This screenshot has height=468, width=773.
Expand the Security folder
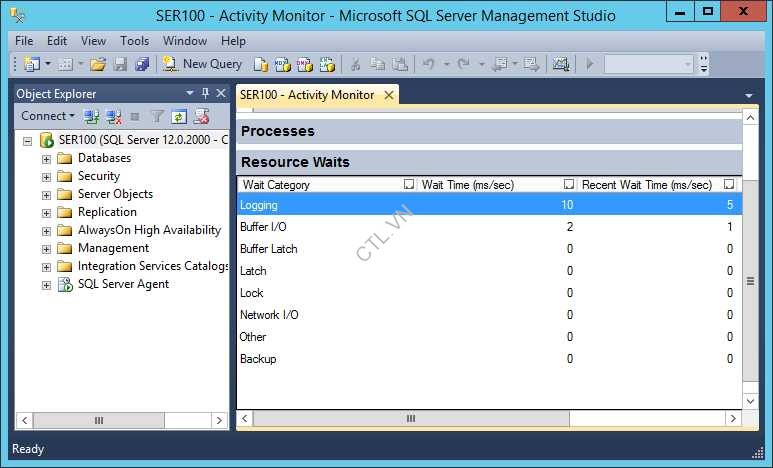(x=46, y=177)
